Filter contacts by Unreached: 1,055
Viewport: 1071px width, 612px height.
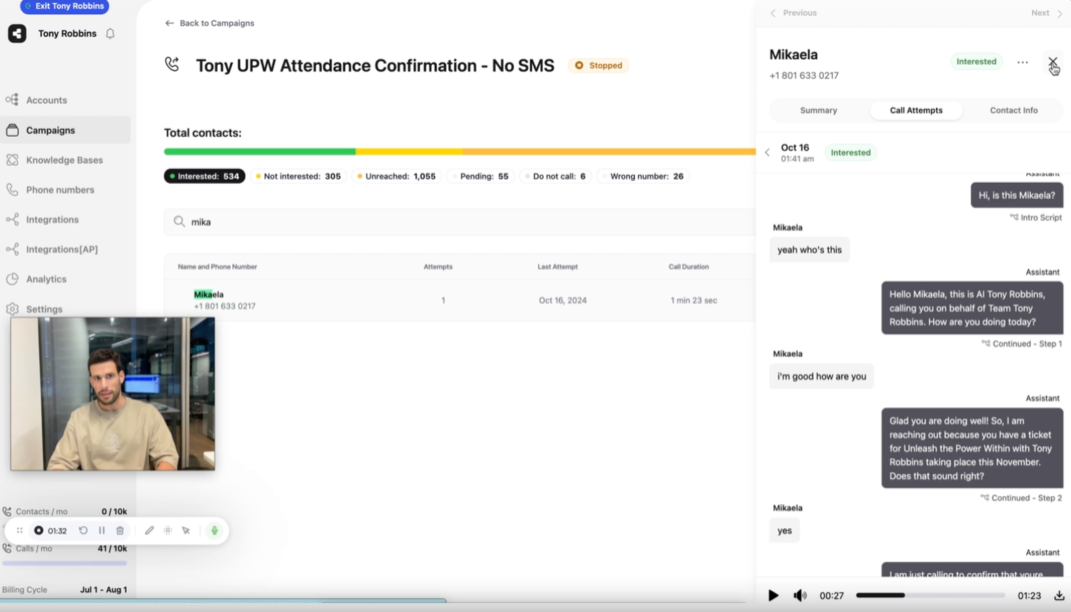[x=396, y=176]
